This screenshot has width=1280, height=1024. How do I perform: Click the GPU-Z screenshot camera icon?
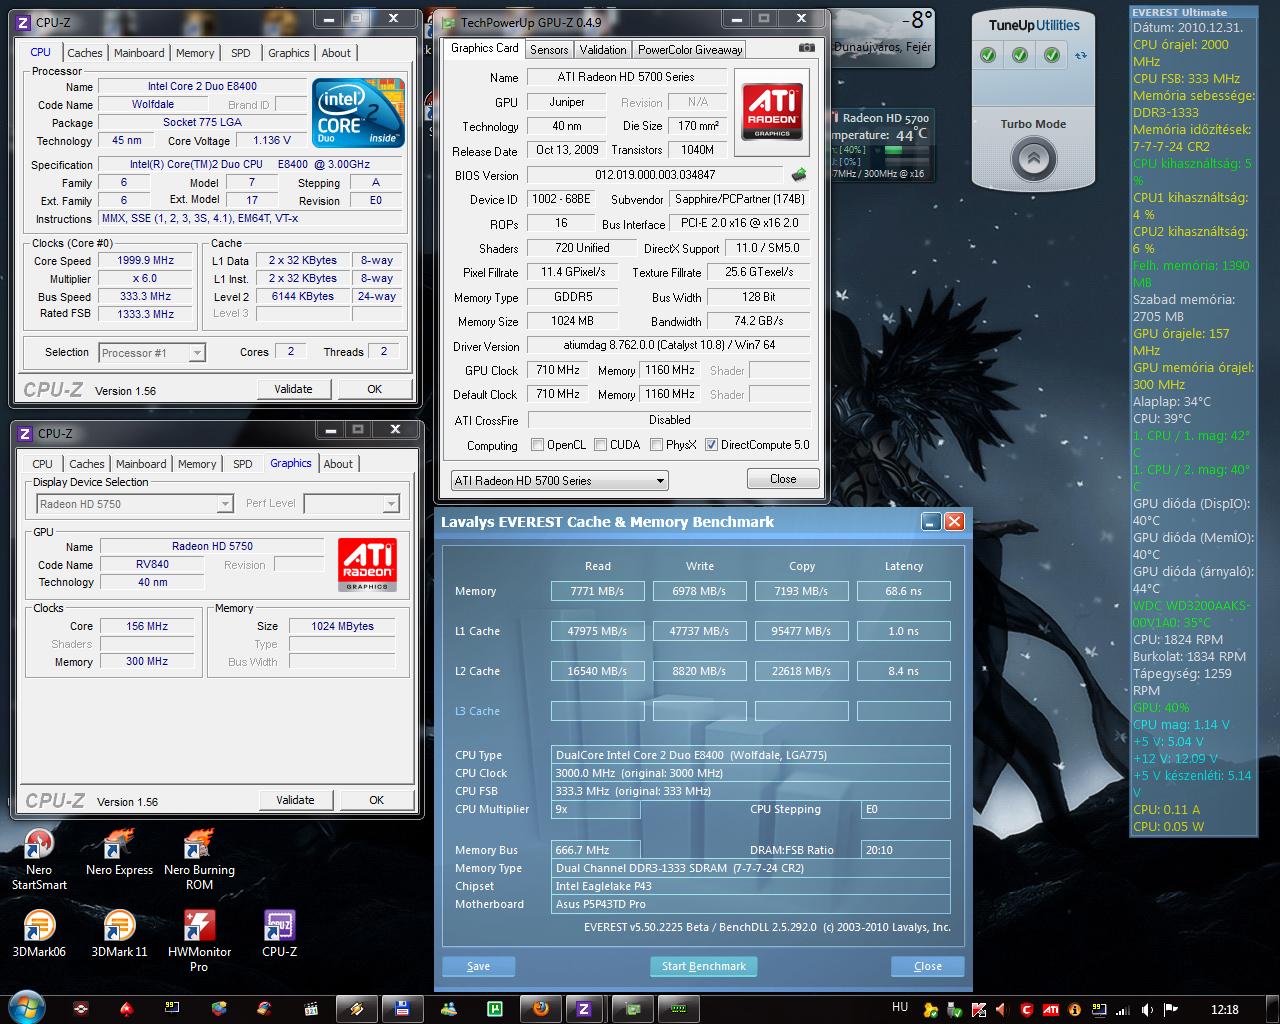tap(807, 48)
